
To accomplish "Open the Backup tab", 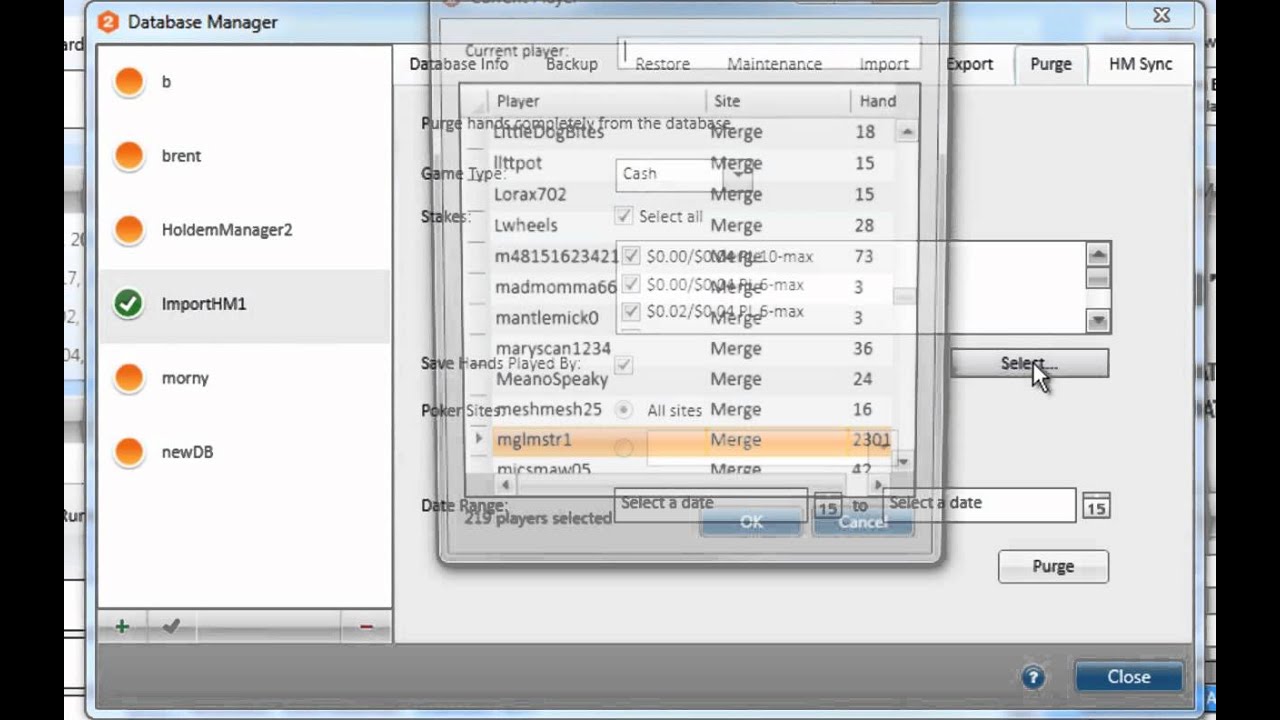I will (572, 64).
